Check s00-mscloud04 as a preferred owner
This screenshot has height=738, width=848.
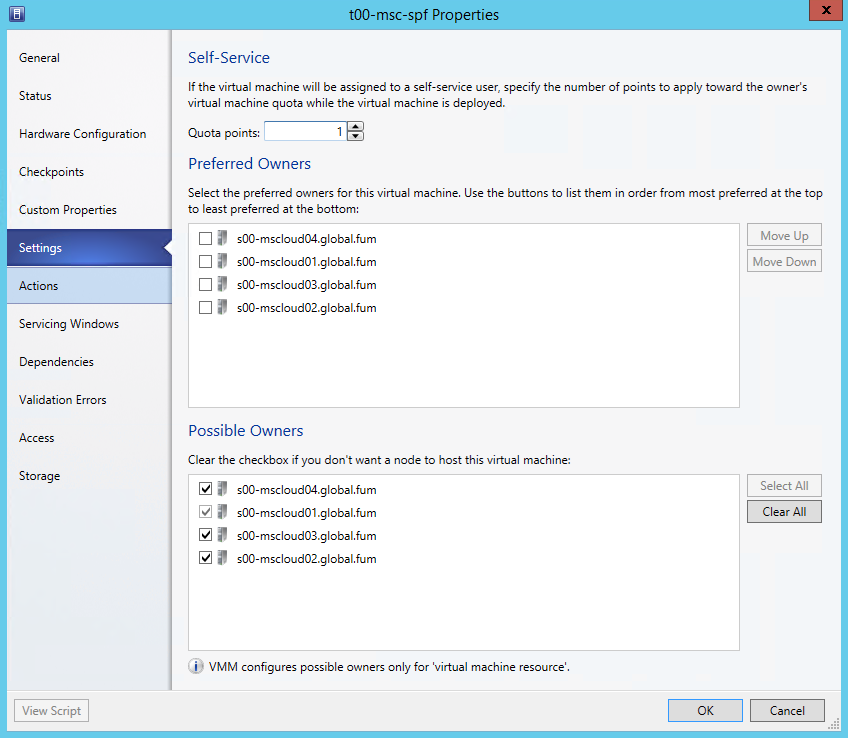coord(205,239)
